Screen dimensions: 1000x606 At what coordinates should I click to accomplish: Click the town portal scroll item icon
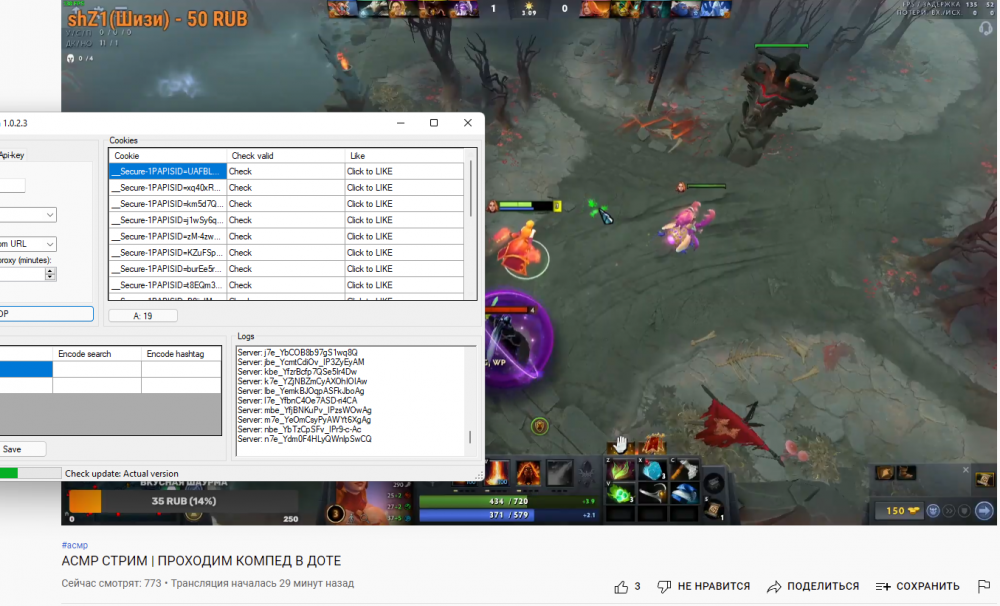[x=714, y=509]
